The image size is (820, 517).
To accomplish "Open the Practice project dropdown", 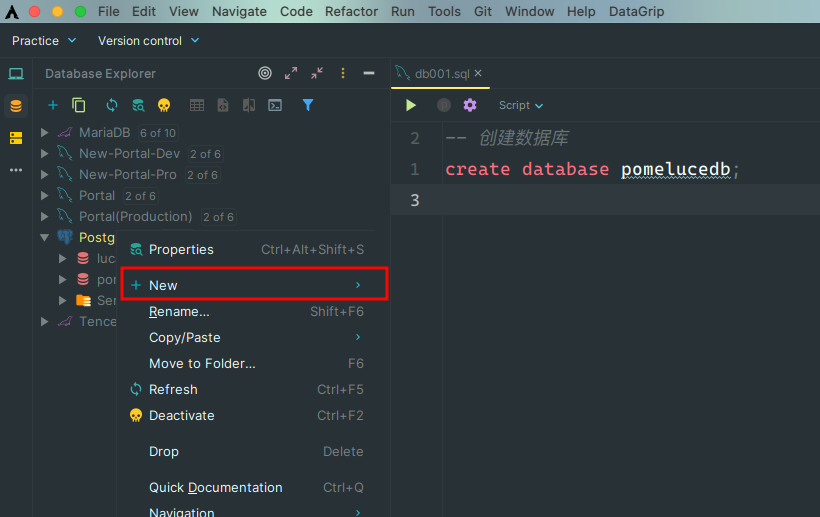I will click(44, 41).
